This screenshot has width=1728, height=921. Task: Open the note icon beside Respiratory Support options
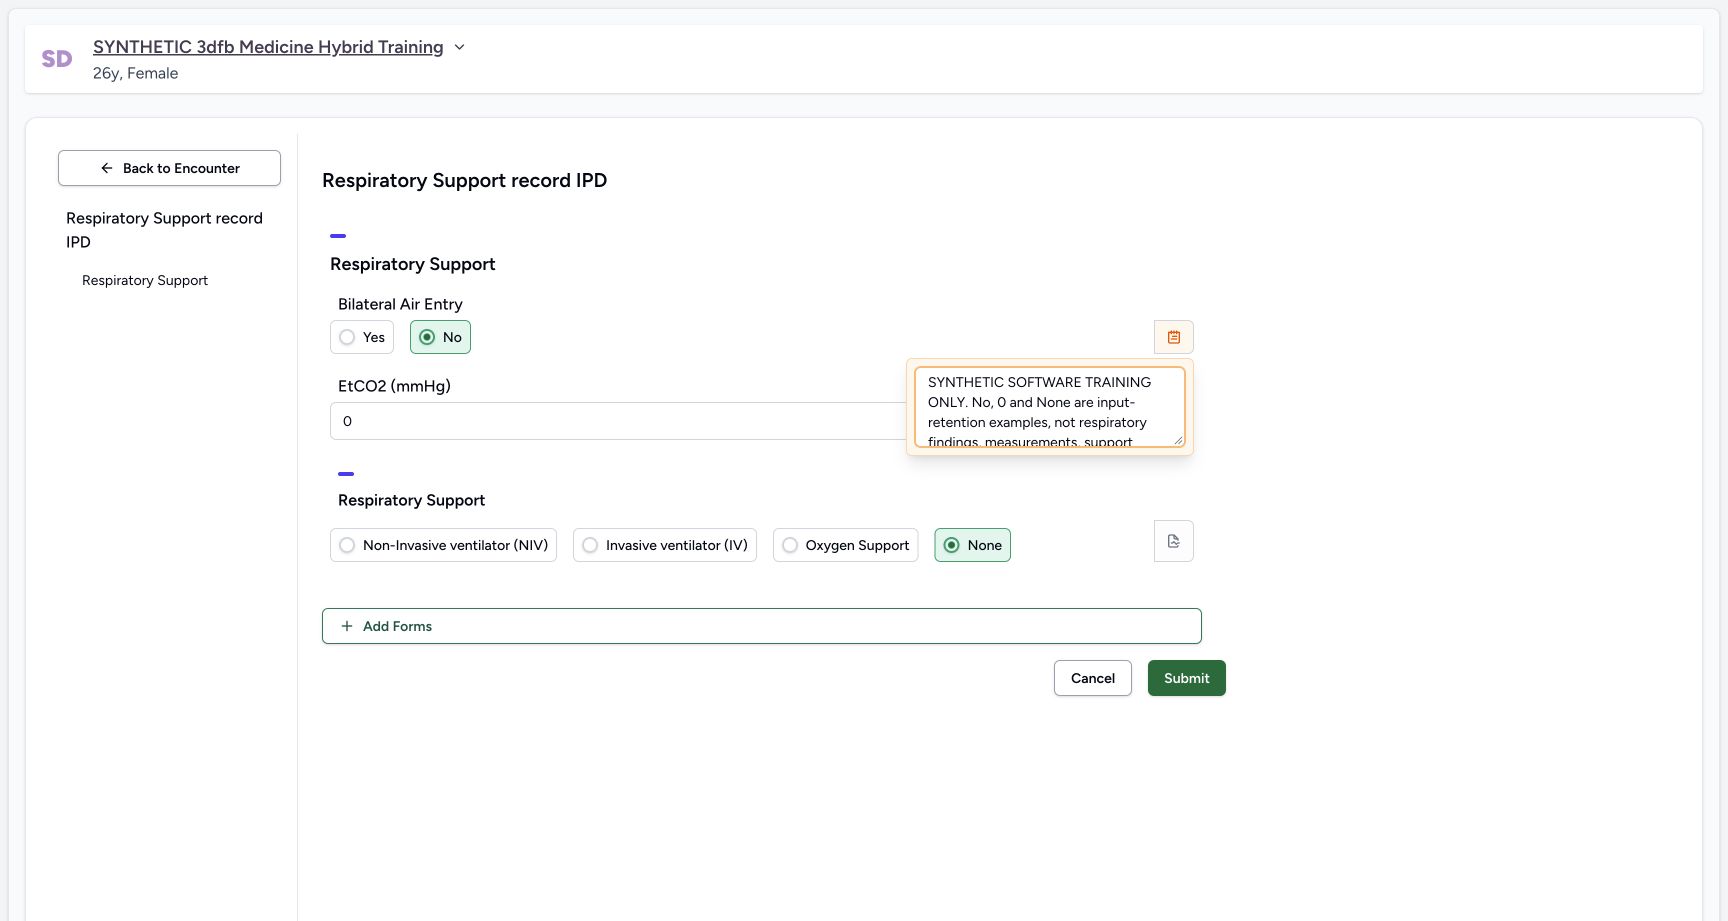click(x=1174, y=541)
